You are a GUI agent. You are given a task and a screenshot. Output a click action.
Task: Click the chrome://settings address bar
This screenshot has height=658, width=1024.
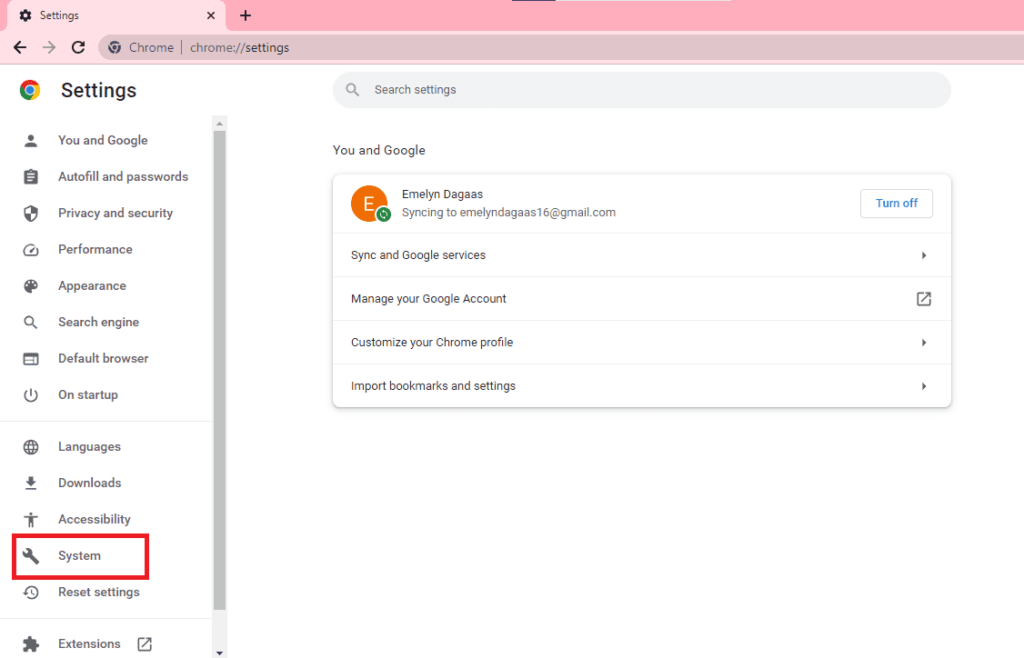click(x=562, y=47)
